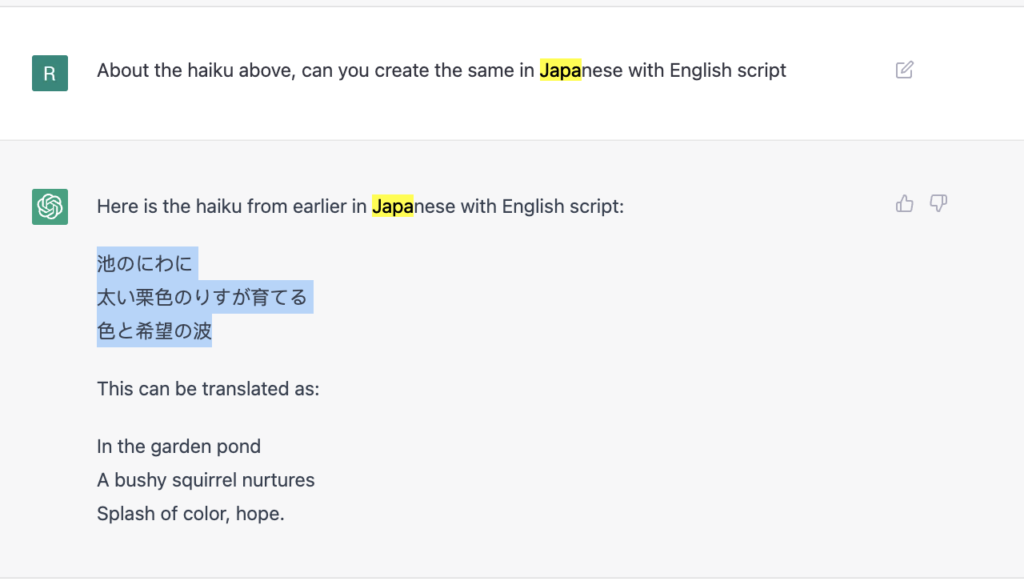Click the line 'Splash of color, hope.'
The width and height of the screenshot is (1024, 581).
191,514
